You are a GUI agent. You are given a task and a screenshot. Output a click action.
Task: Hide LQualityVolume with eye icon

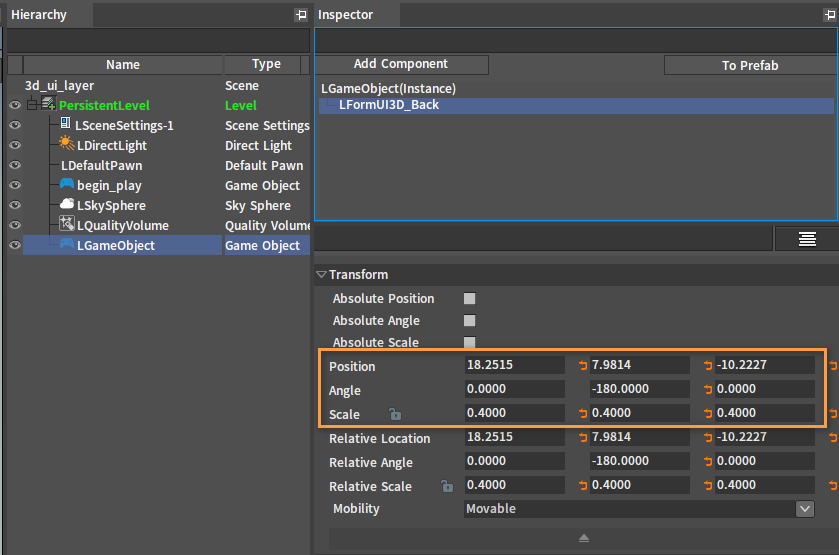coord(15,225)
